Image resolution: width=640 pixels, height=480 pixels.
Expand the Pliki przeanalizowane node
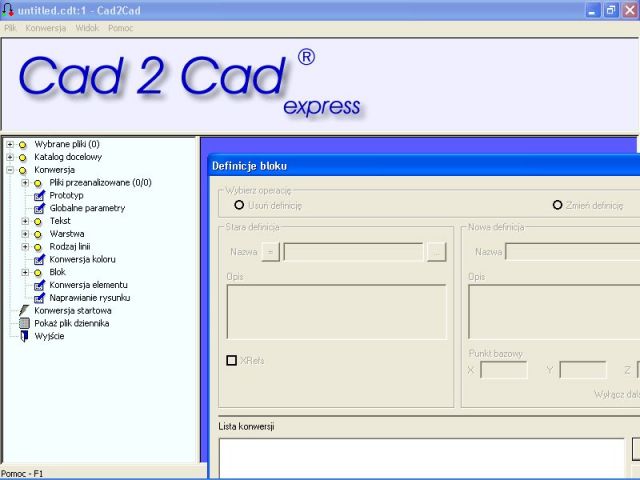(x=25, y=183)
